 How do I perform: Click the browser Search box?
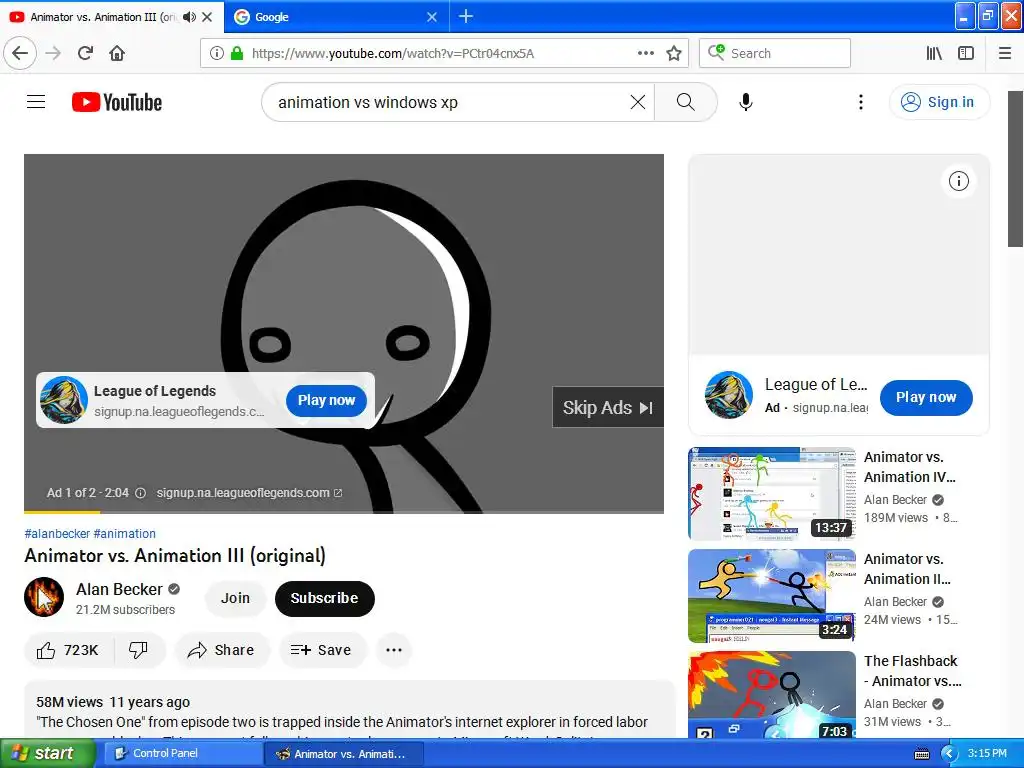point(775,53)
